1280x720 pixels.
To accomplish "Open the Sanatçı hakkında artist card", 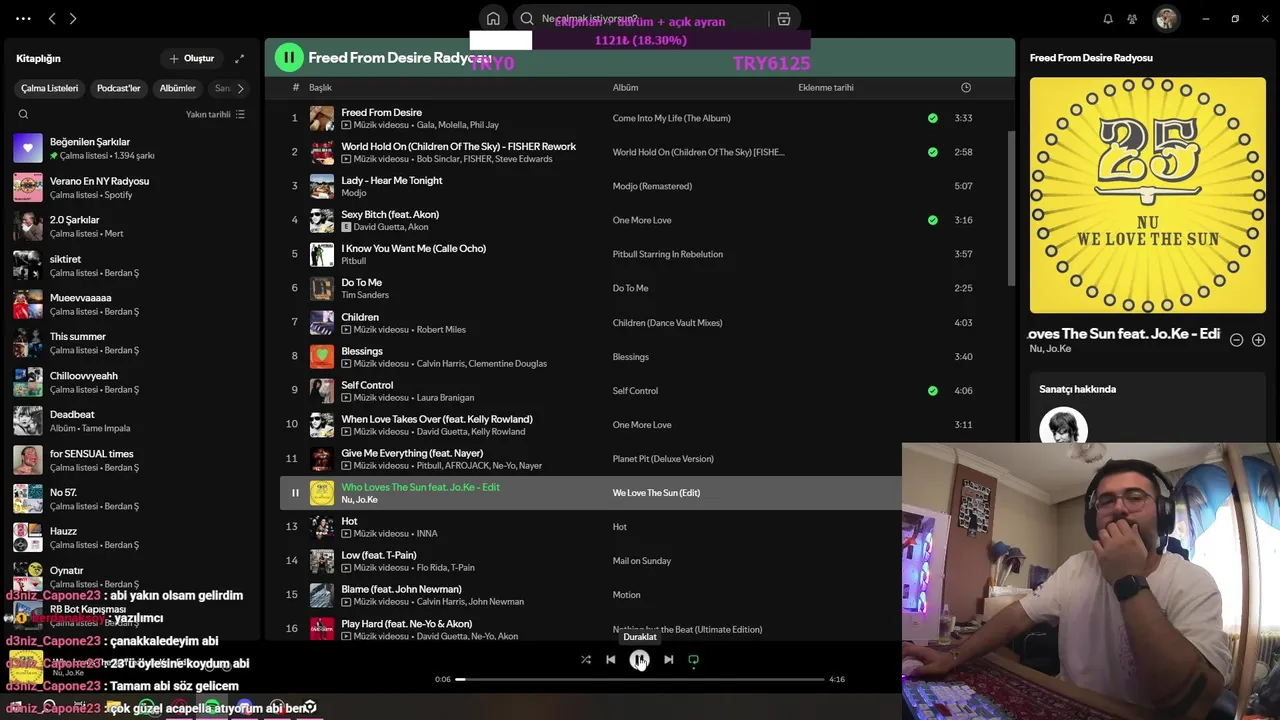I will coord(1148,410).
